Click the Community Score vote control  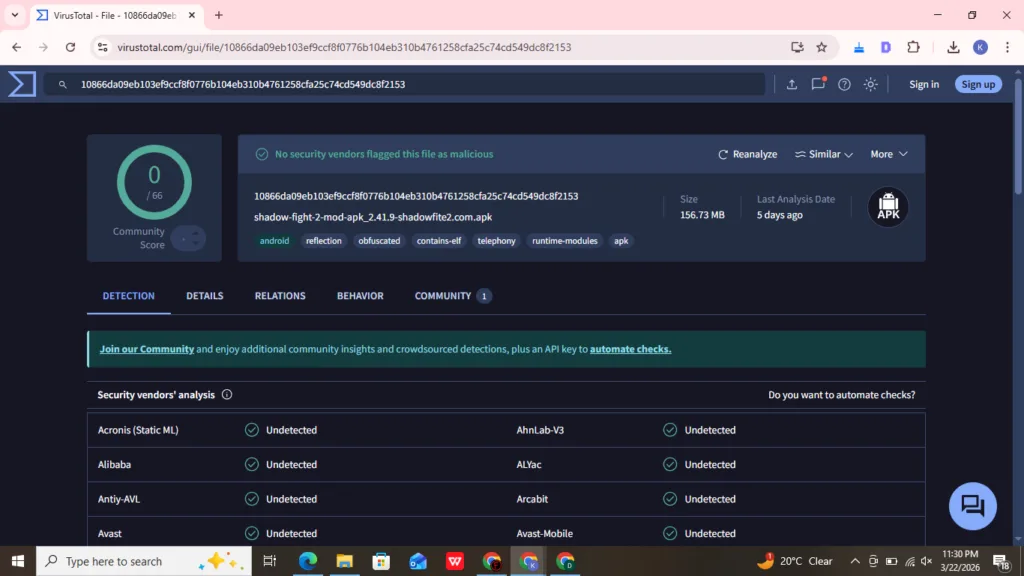click(x=188, y=239)
